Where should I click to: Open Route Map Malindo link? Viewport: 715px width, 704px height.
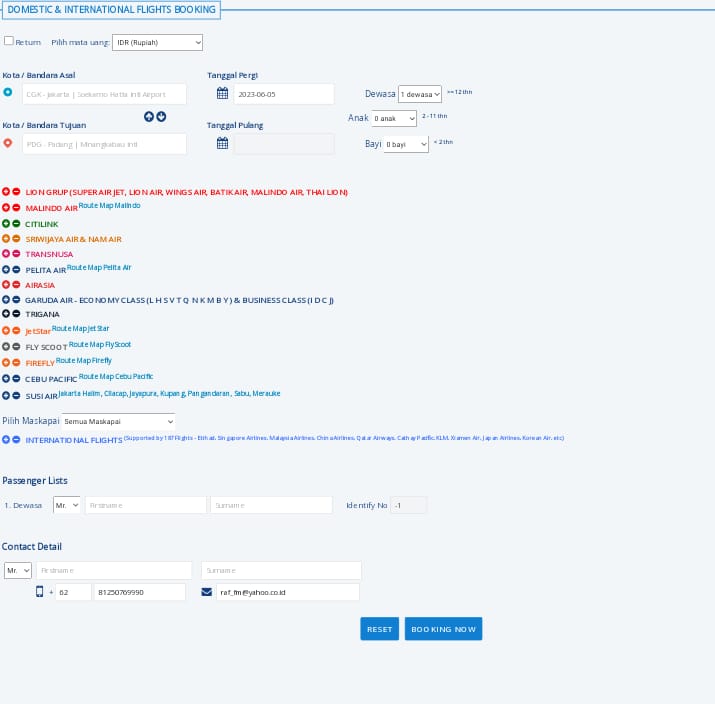point(109,206)
